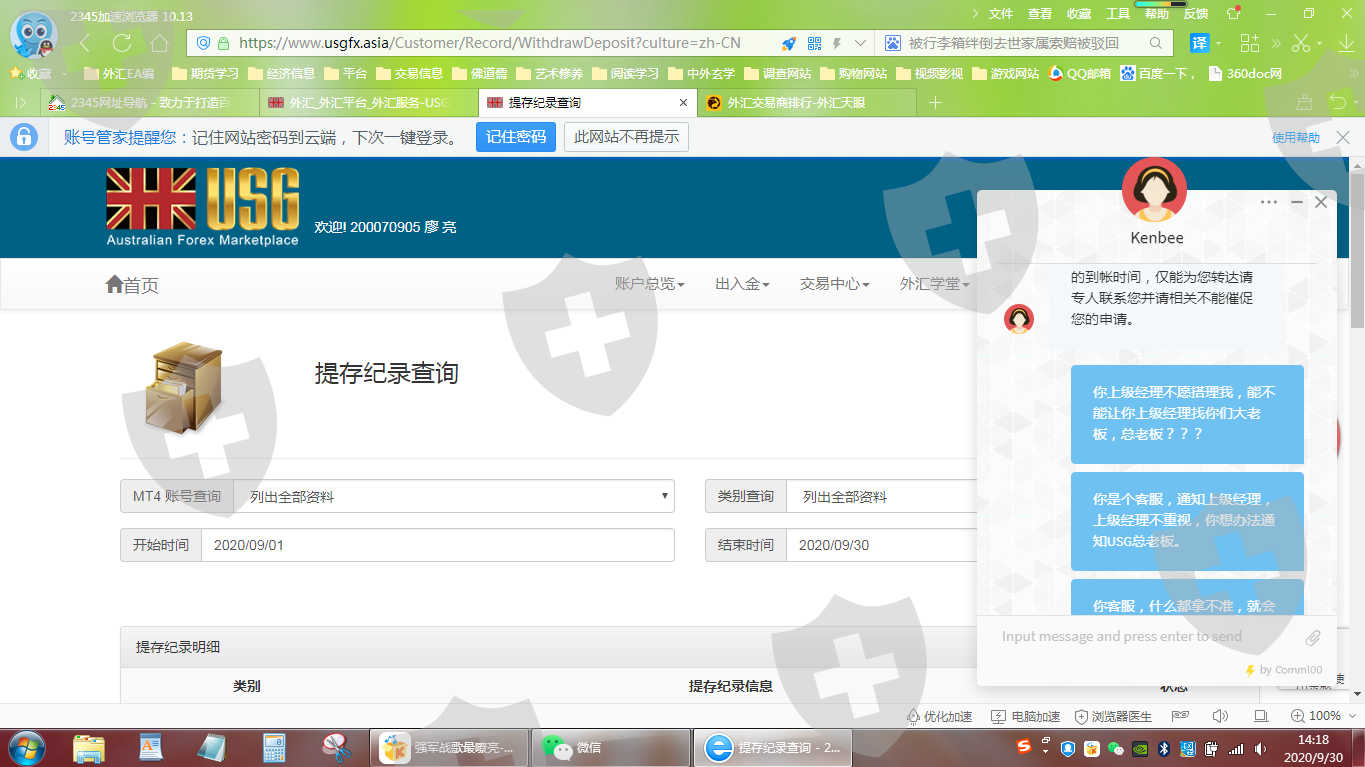Toggle browser sound mute in status bar
This screenshot has height=767, width=1365.
(x=1220, y=716)
